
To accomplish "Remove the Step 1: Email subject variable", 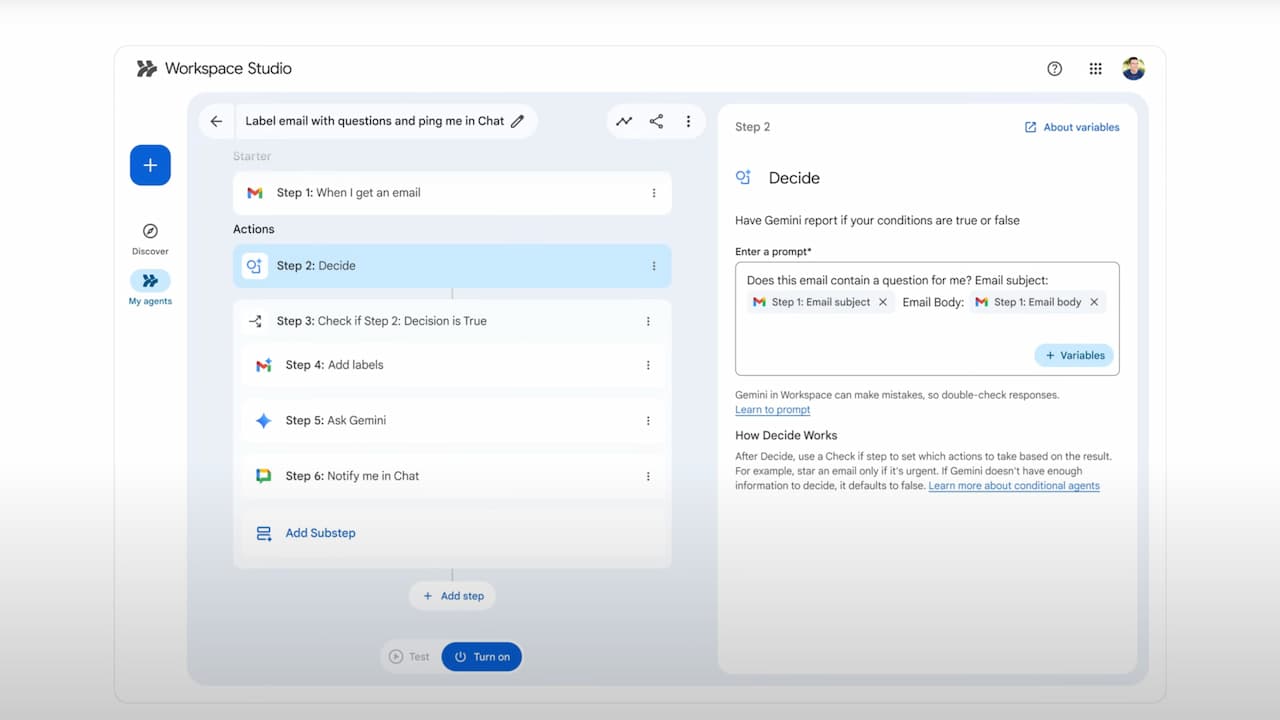I will (883, 302).
